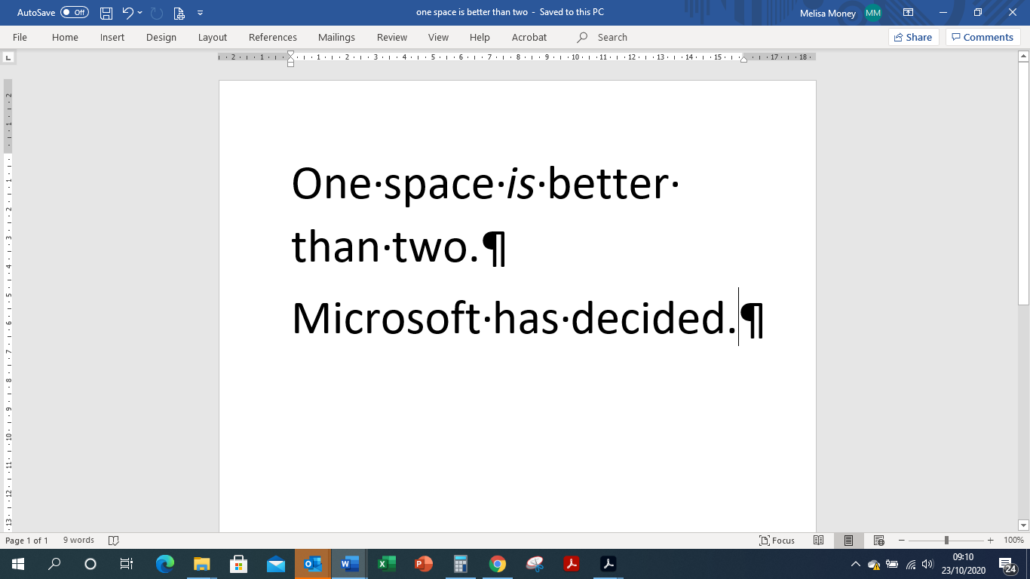Image resolution: width=1030 pixels, height=579 pixels.
Task: Click the volume speaker tray icon
Action: [928, 564]
